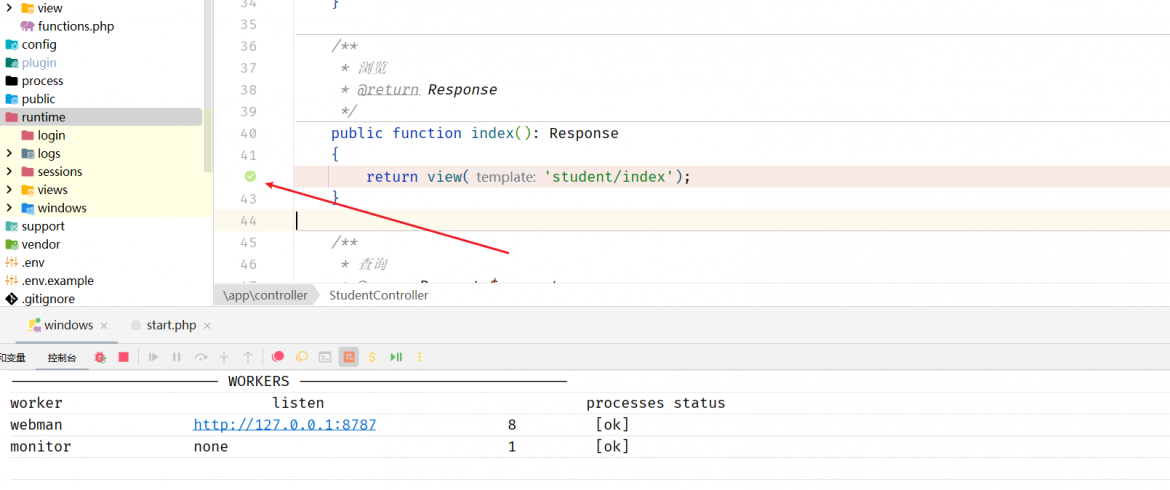Close the windows debug tab
The width and height of the screenshot is (1170, 490).
click(104, 326)
